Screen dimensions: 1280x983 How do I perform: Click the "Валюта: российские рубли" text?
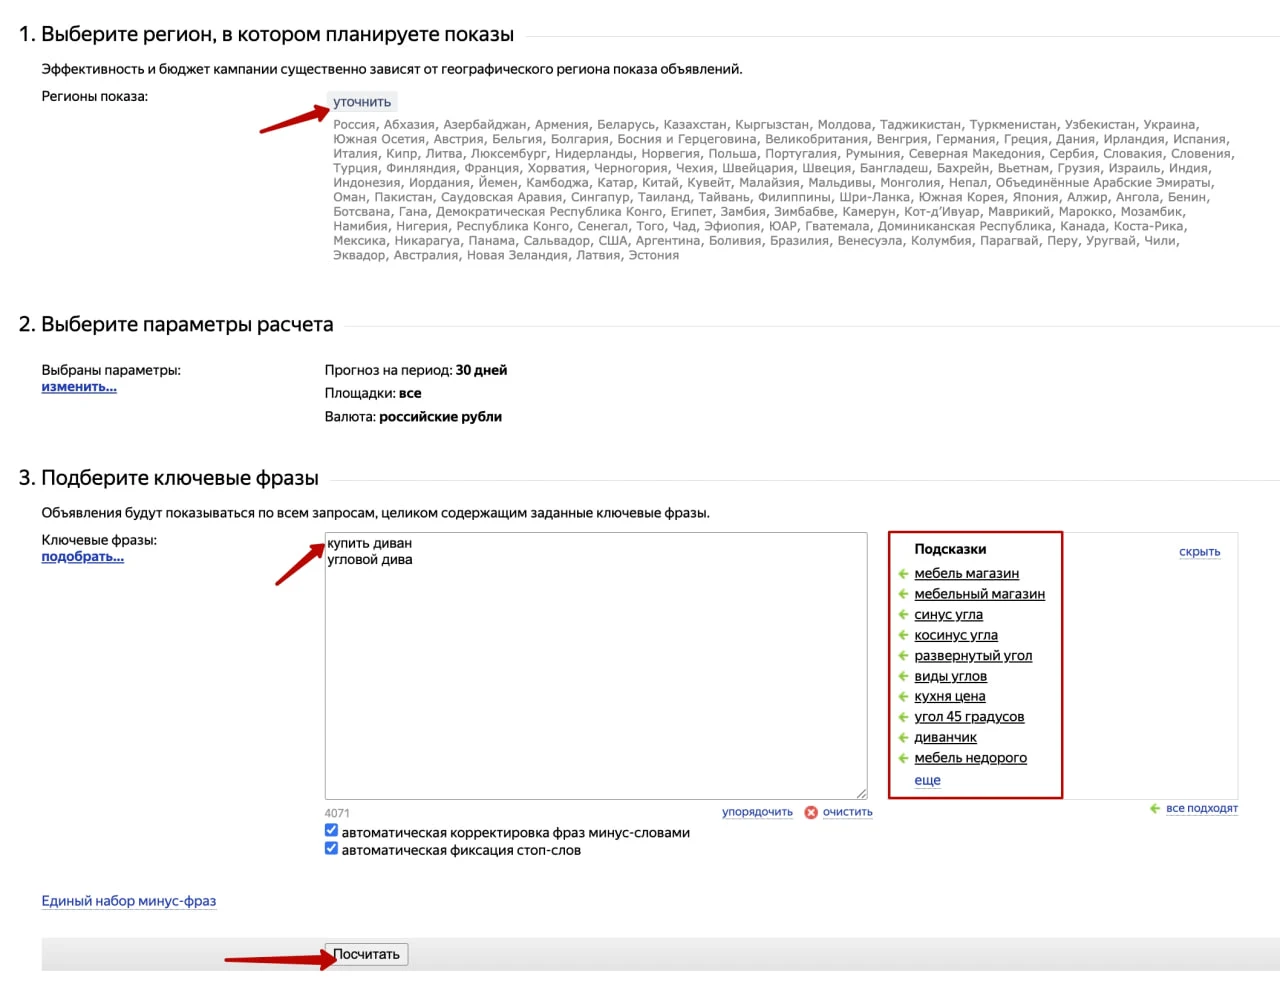click(413, 417)
